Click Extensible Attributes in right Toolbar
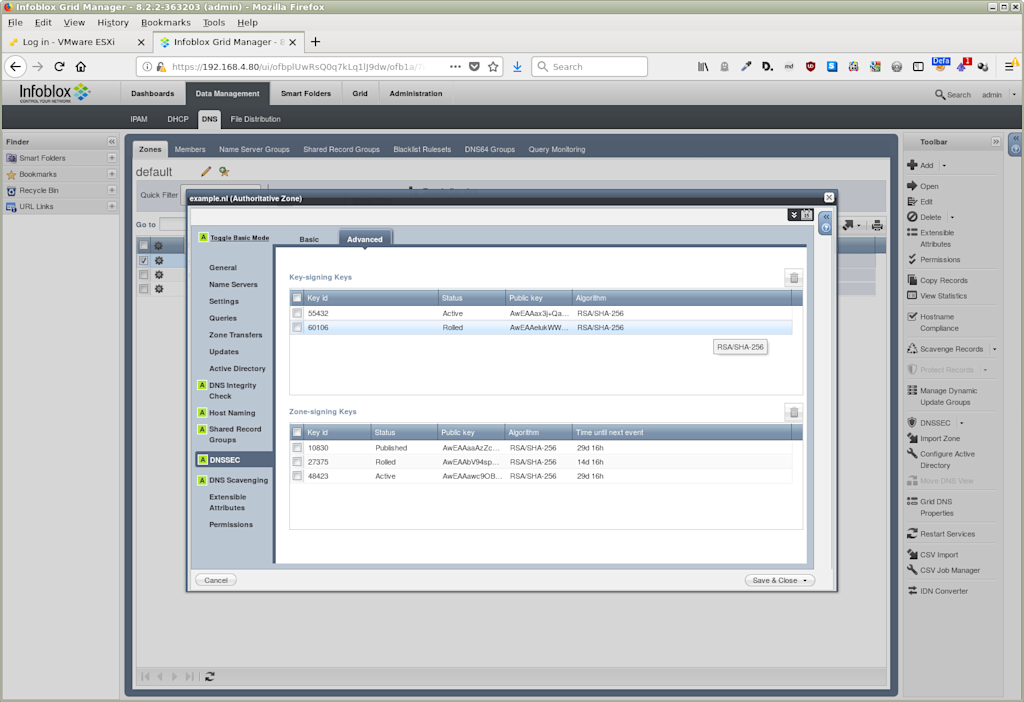The image size is (1024, 702). coord(936,238)
